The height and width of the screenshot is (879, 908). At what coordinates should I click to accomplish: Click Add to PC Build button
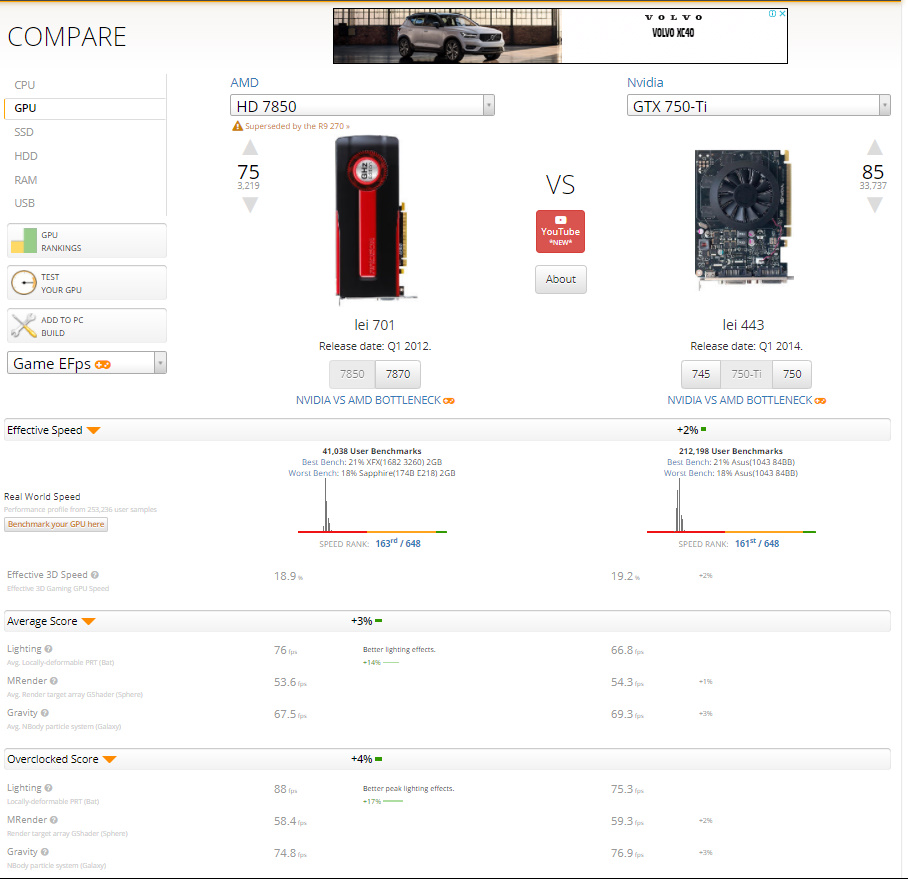click(87, 326)
